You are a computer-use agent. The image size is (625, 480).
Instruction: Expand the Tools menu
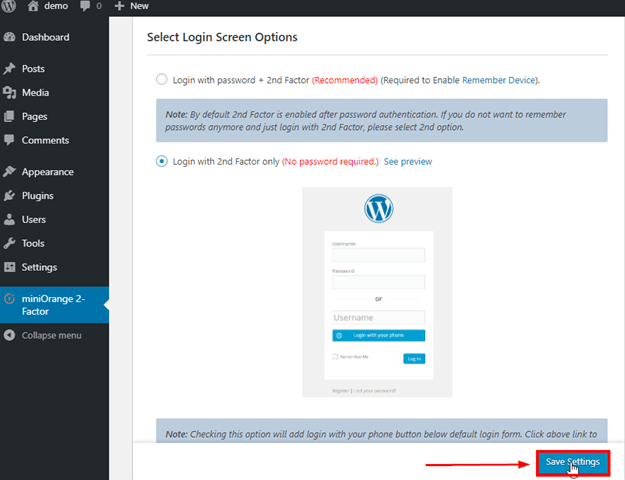point(33,243)
